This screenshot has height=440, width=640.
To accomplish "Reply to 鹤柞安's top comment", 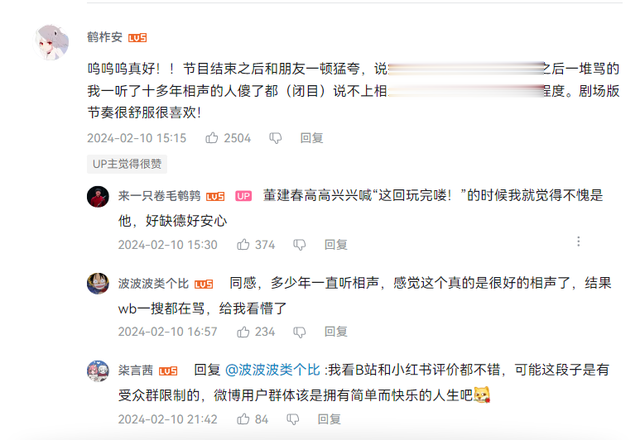I will (312, 138).
